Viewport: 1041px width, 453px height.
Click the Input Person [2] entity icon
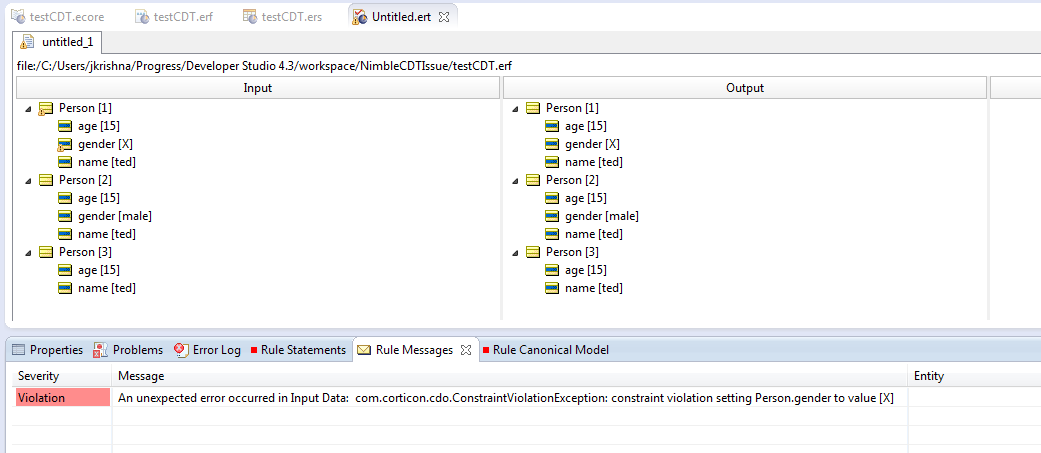[x=45, y=180]
